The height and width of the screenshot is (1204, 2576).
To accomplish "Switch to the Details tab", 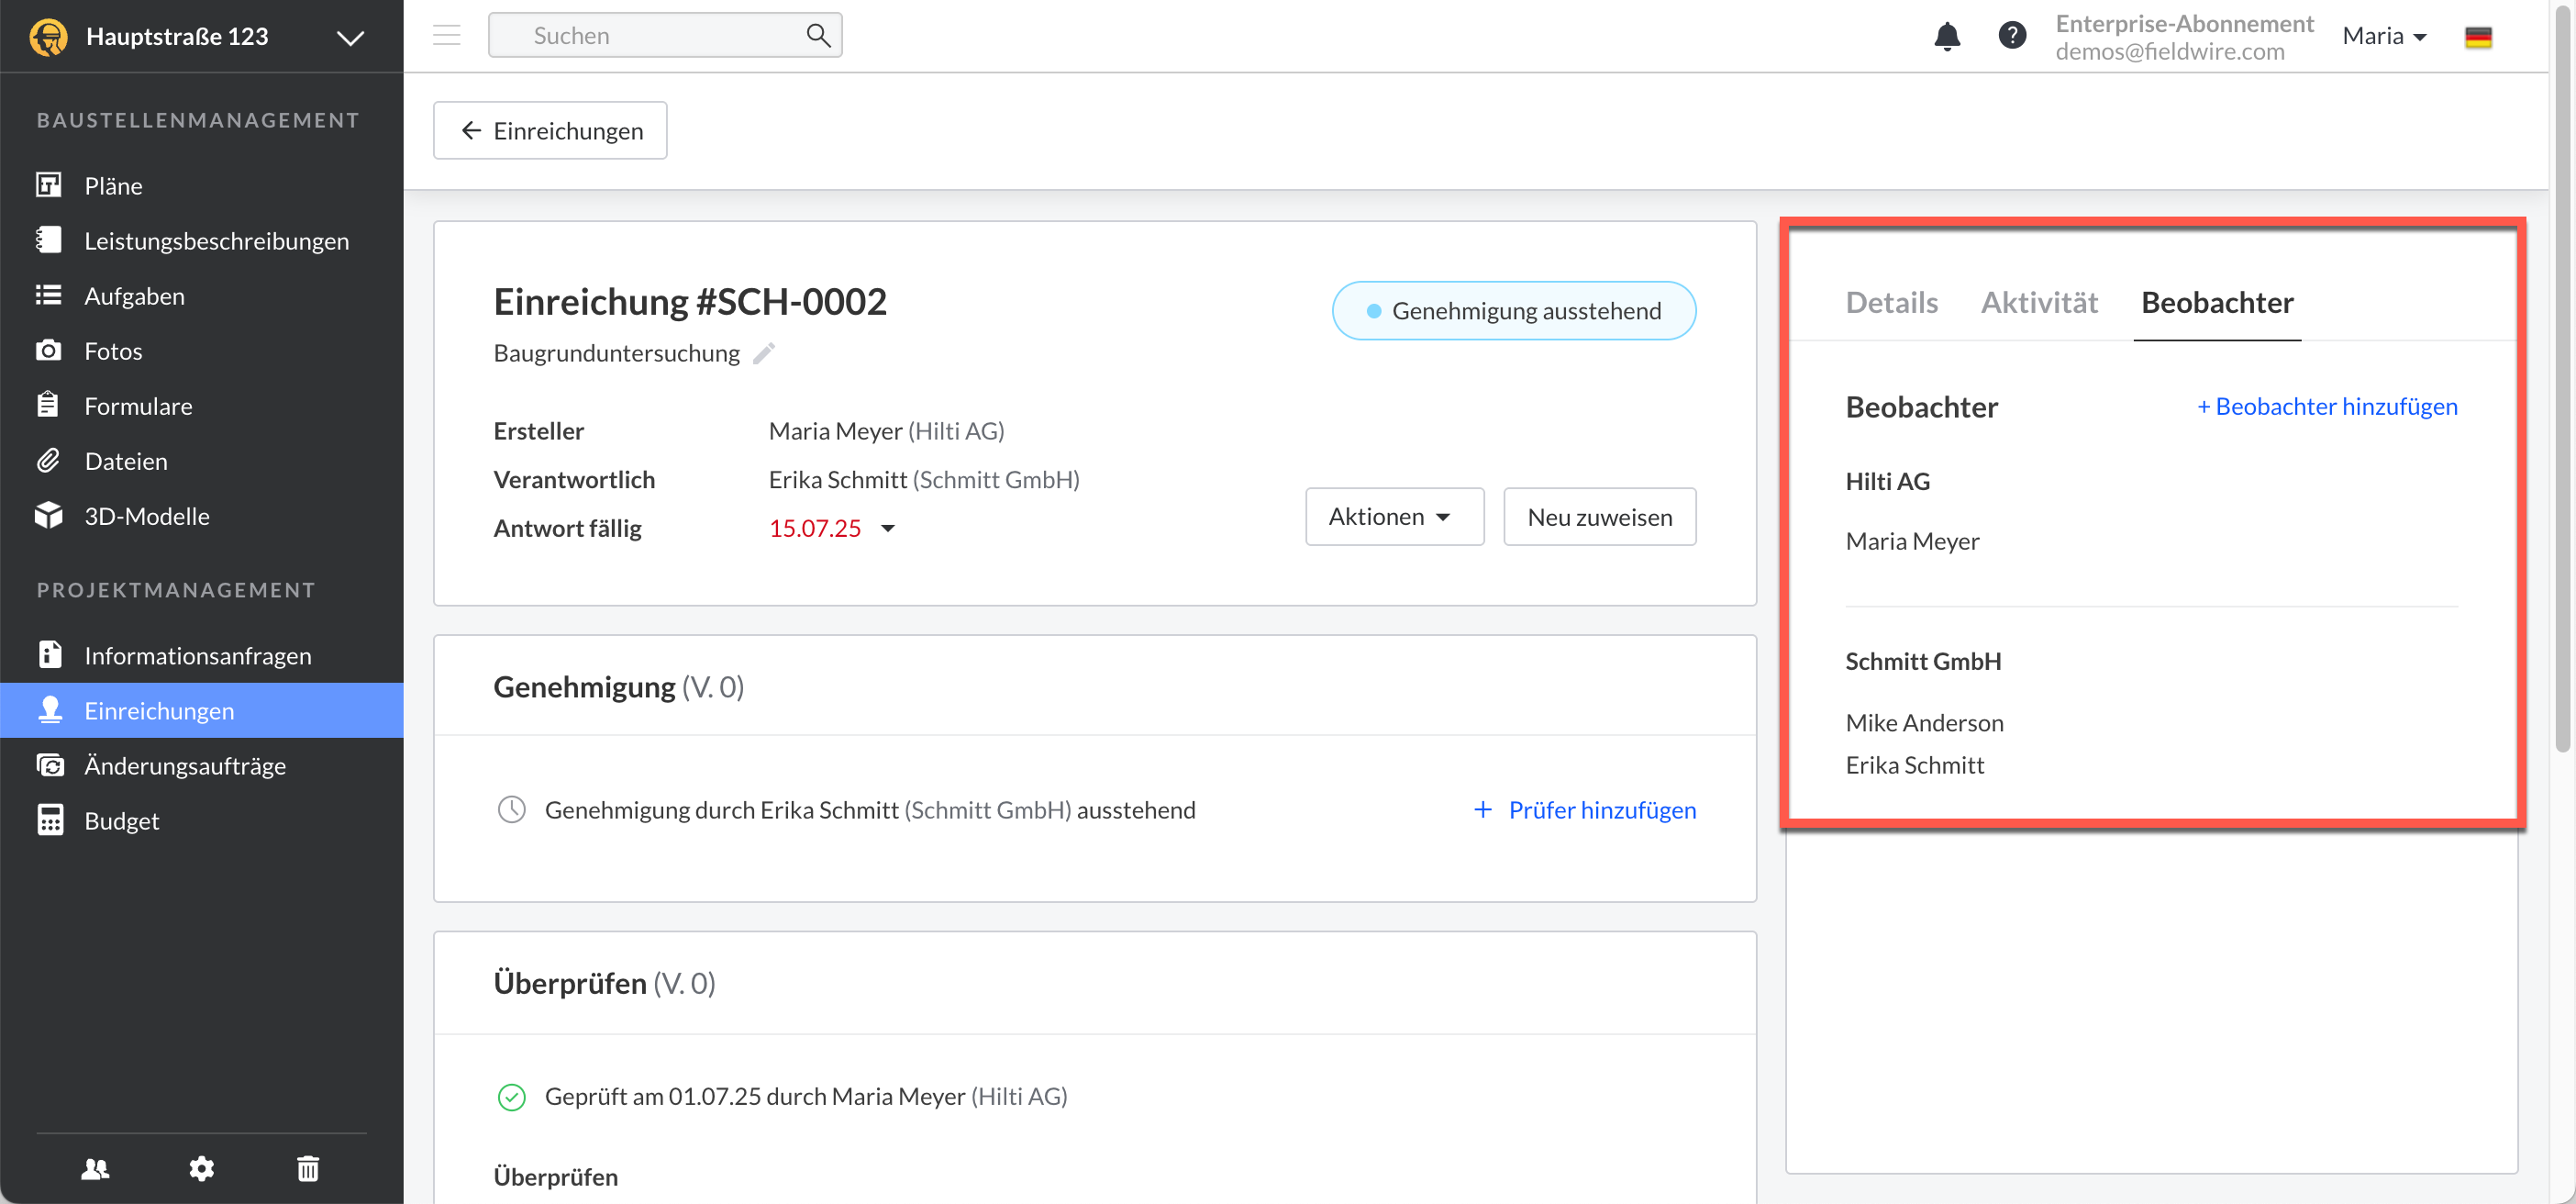I will (1890, 302).
